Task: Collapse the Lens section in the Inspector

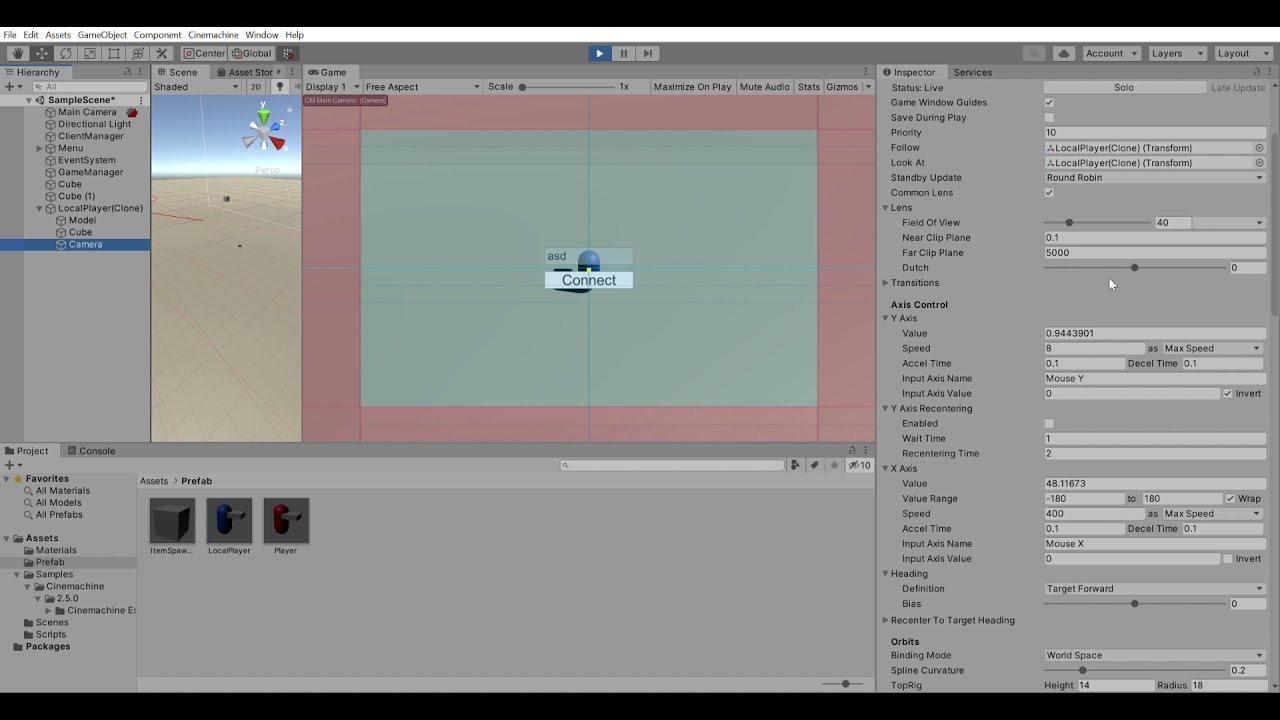Action: (885, 207)
